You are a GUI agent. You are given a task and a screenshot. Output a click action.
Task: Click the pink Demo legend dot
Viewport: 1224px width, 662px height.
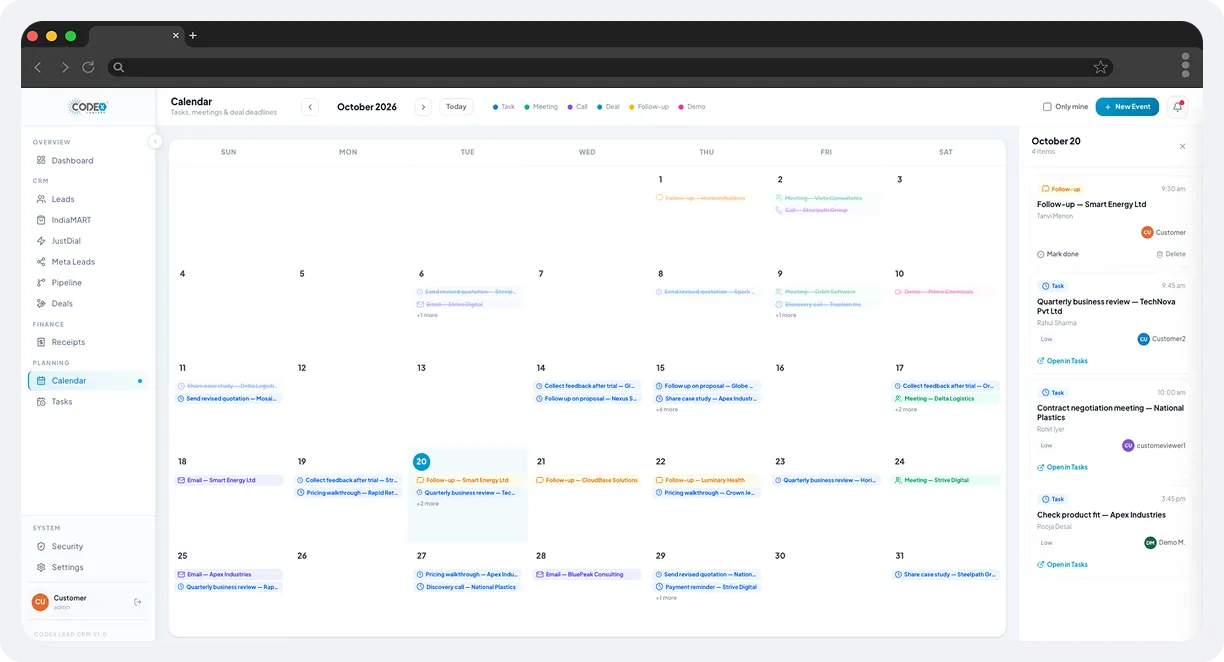[681, 107]
